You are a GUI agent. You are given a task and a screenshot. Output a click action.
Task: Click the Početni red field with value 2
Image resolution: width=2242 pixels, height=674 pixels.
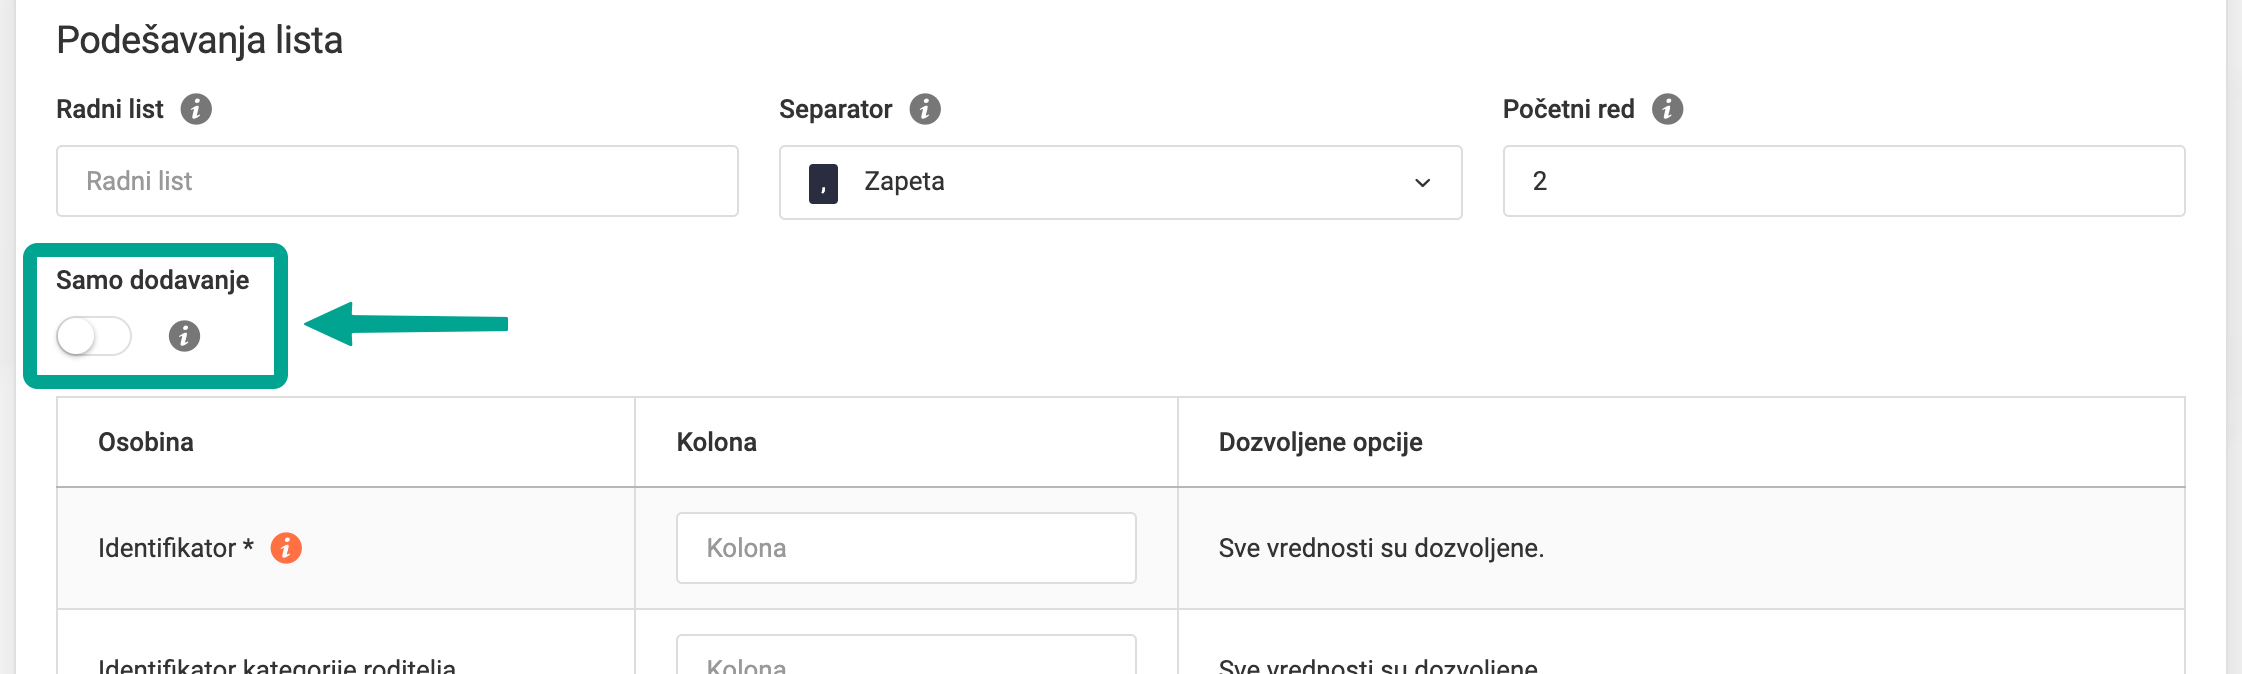click(x=1843, y=181)
